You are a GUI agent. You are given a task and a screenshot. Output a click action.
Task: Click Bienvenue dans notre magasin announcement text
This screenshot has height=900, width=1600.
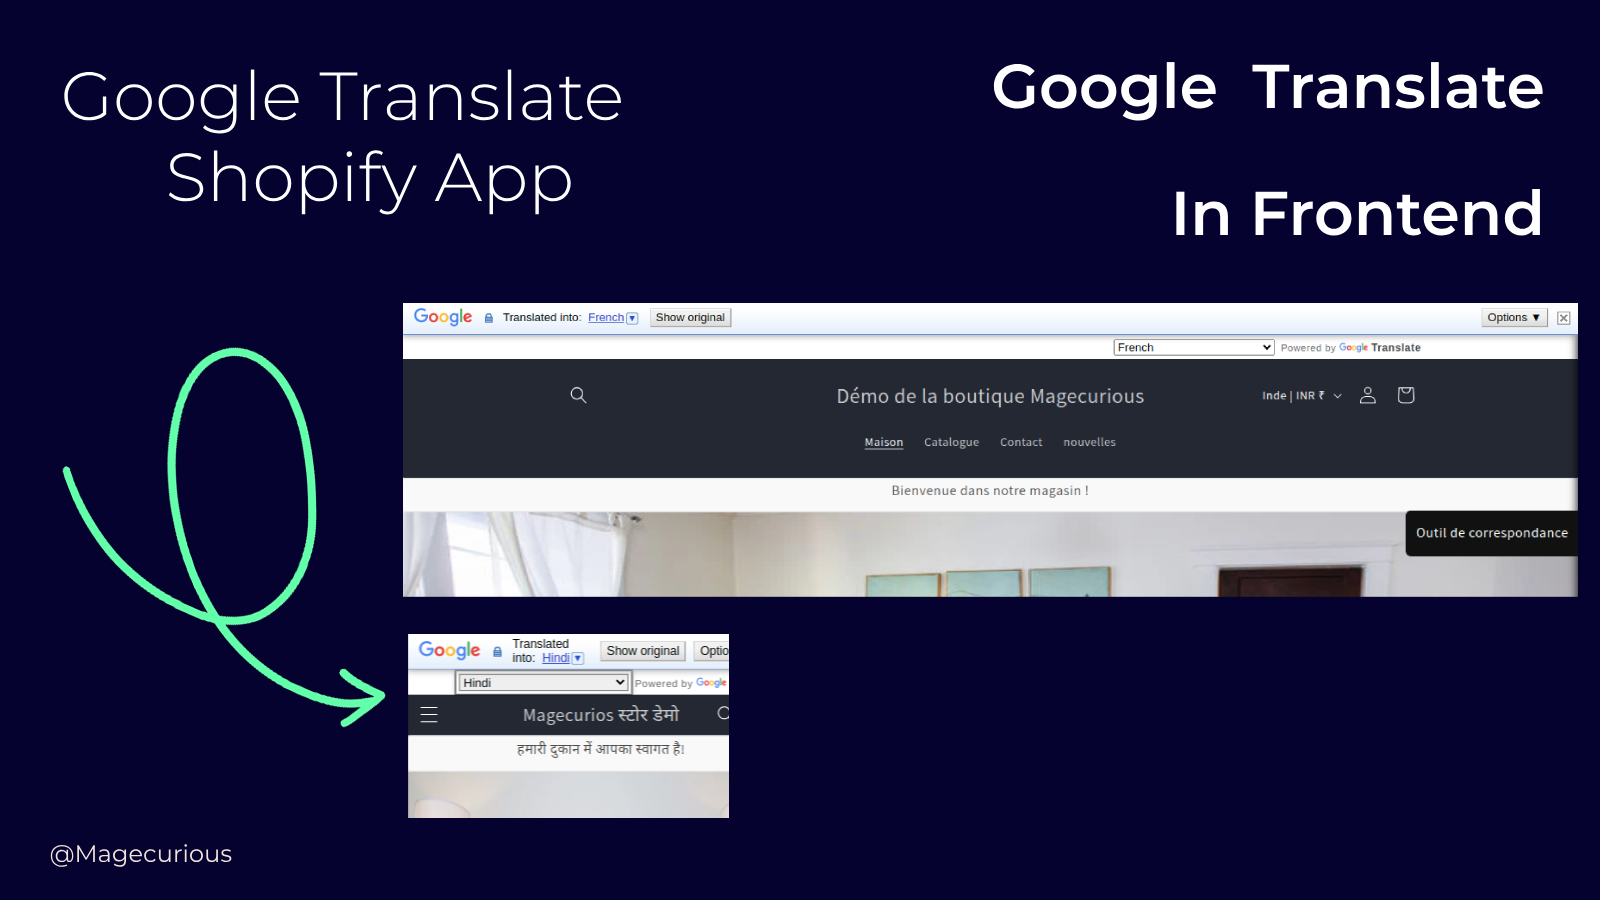point(990,491)
